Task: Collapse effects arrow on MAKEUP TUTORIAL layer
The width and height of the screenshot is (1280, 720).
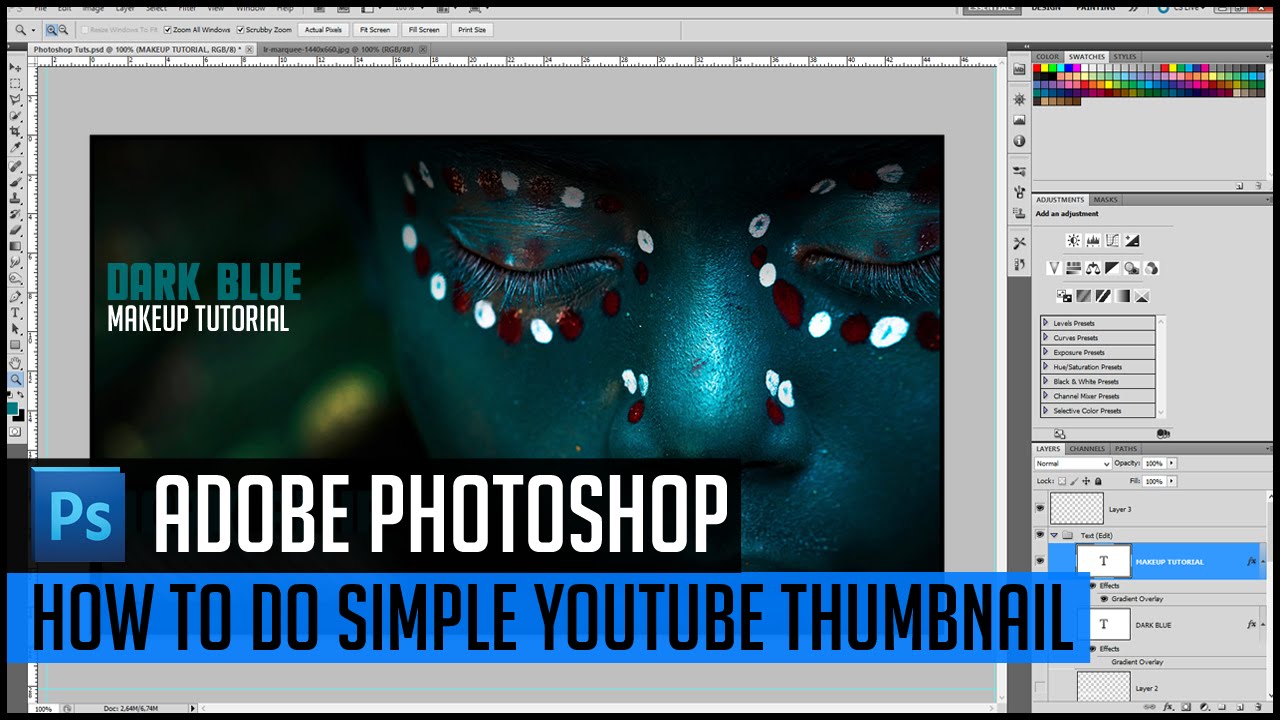Action: [1262, 562]
